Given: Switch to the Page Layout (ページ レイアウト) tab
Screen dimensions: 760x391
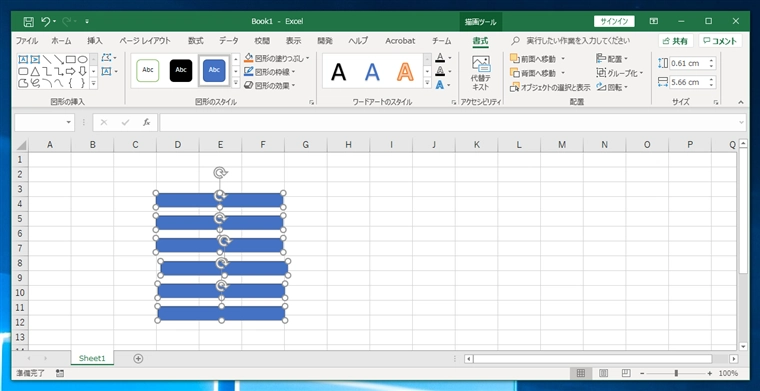Looking at the screenshot, I should [145, 41].
